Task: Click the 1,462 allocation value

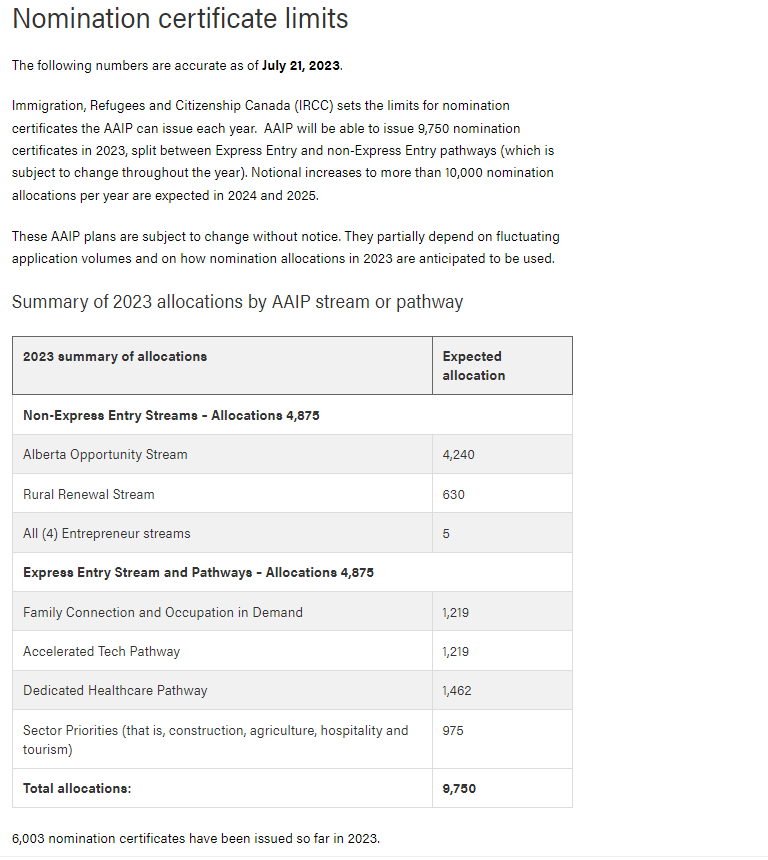Action: pyautogui.click(x=459, y=691)
